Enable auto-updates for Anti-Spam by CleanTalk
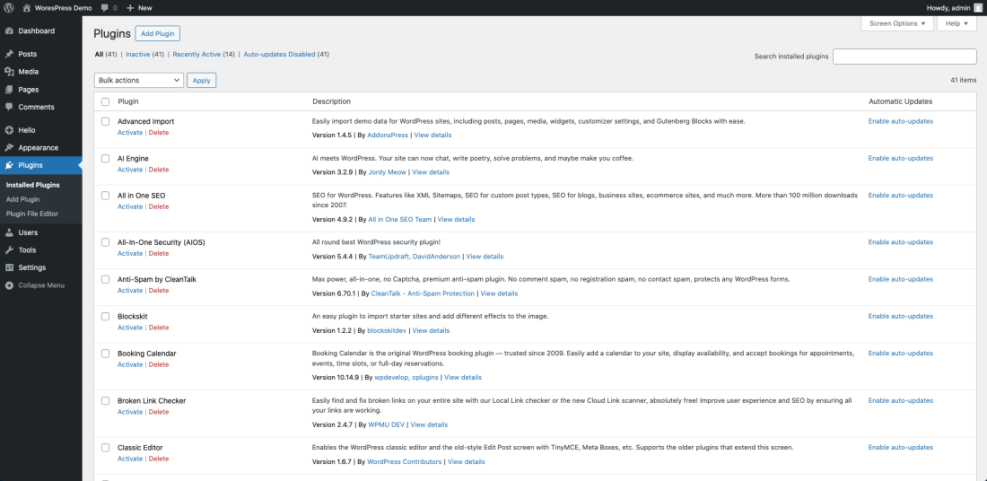This screenshot has width=987, height=481. point(901,280)
